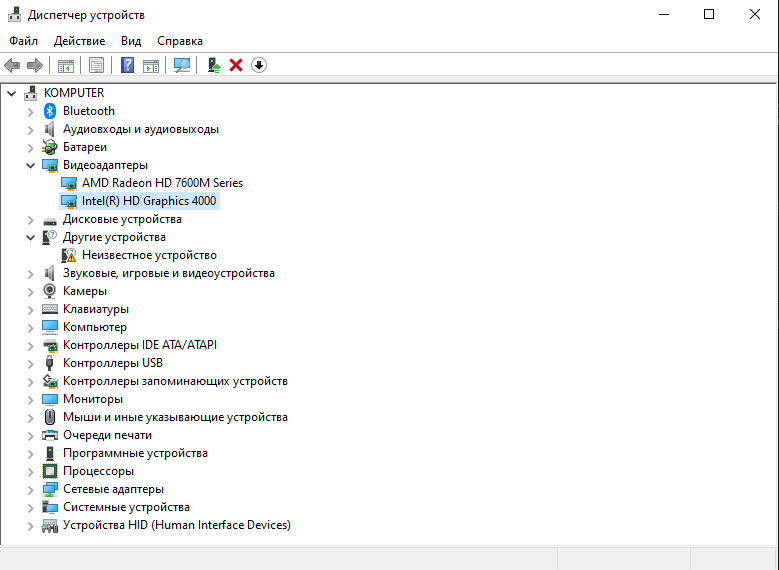
Task: Select Программные устройства label
Action: 135,453
